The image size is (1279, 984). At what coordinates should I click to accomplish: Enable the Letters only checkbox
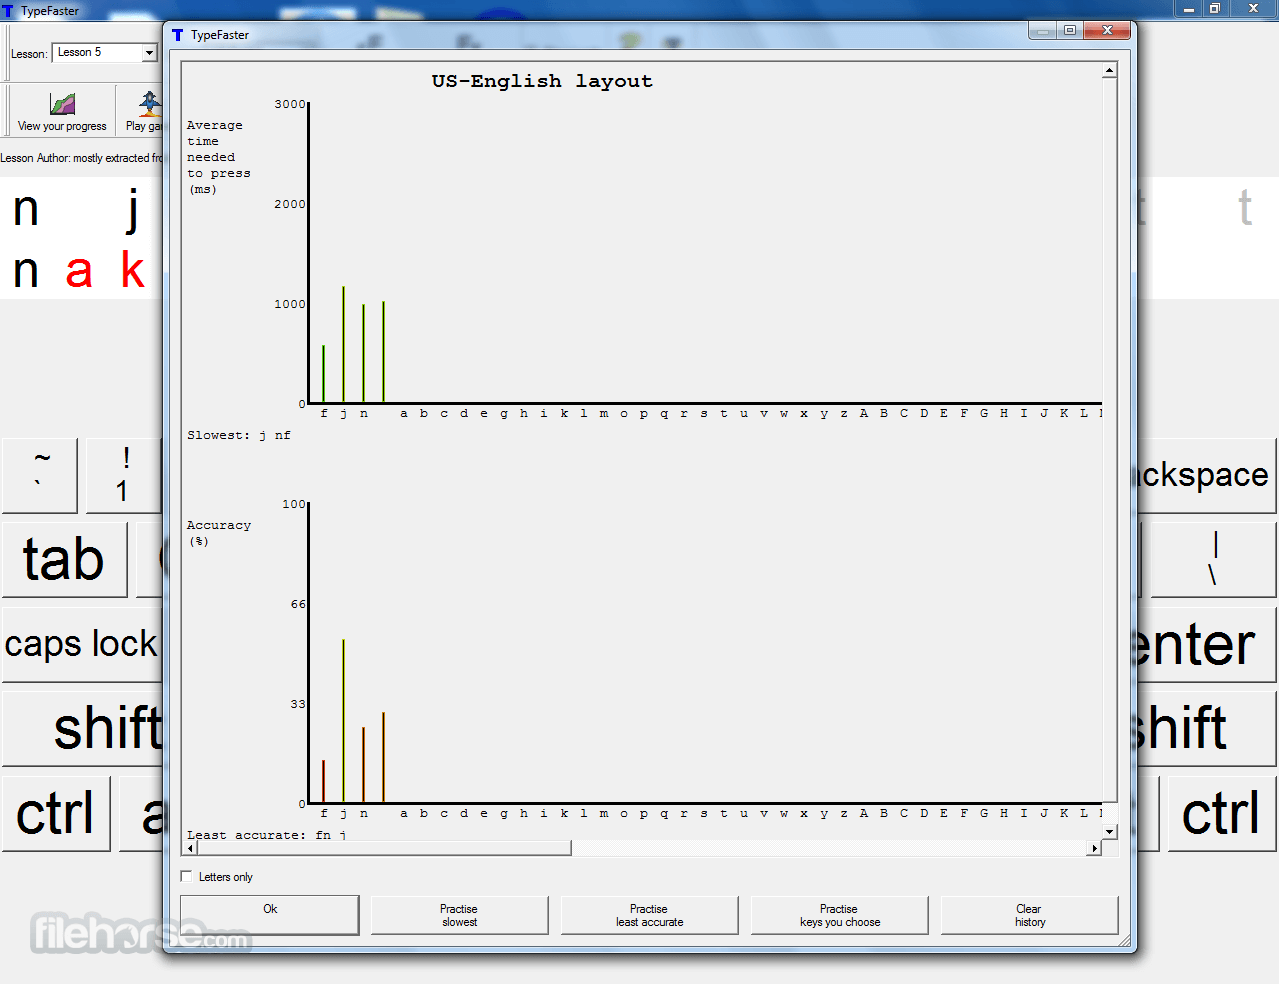pyautogui.click(x=186, y=876)
